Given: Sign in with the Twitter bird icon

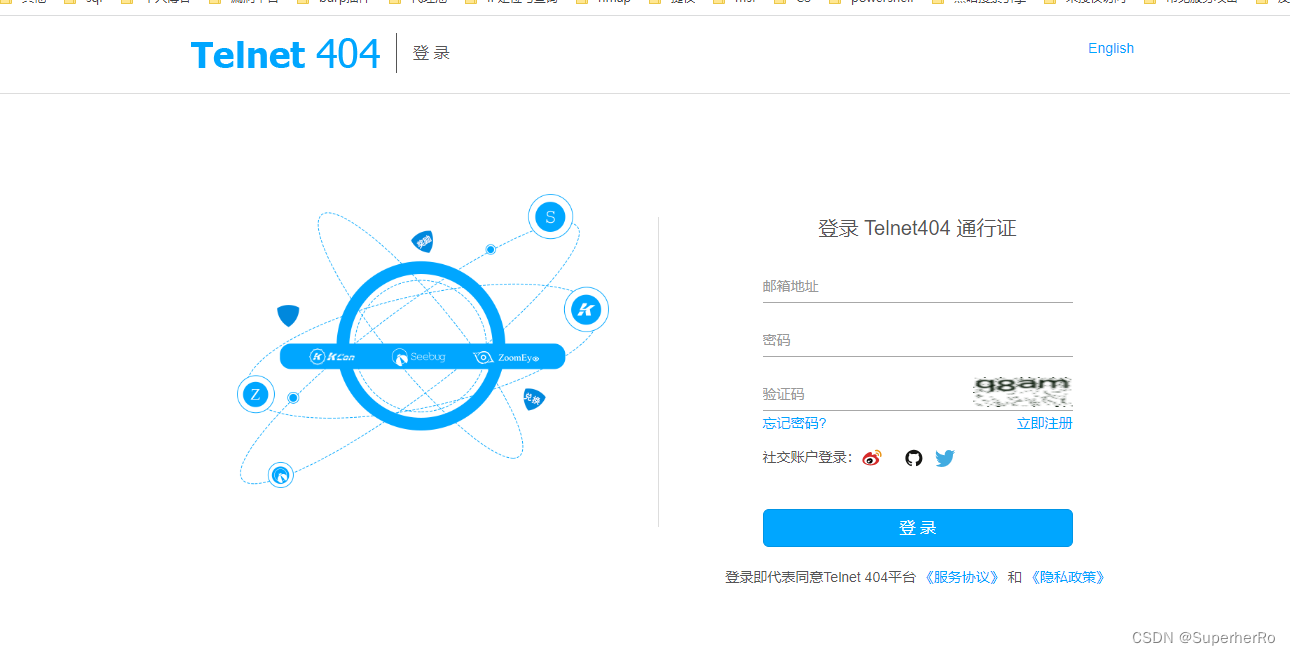Looking at the screenshot, I should point(945,458).
